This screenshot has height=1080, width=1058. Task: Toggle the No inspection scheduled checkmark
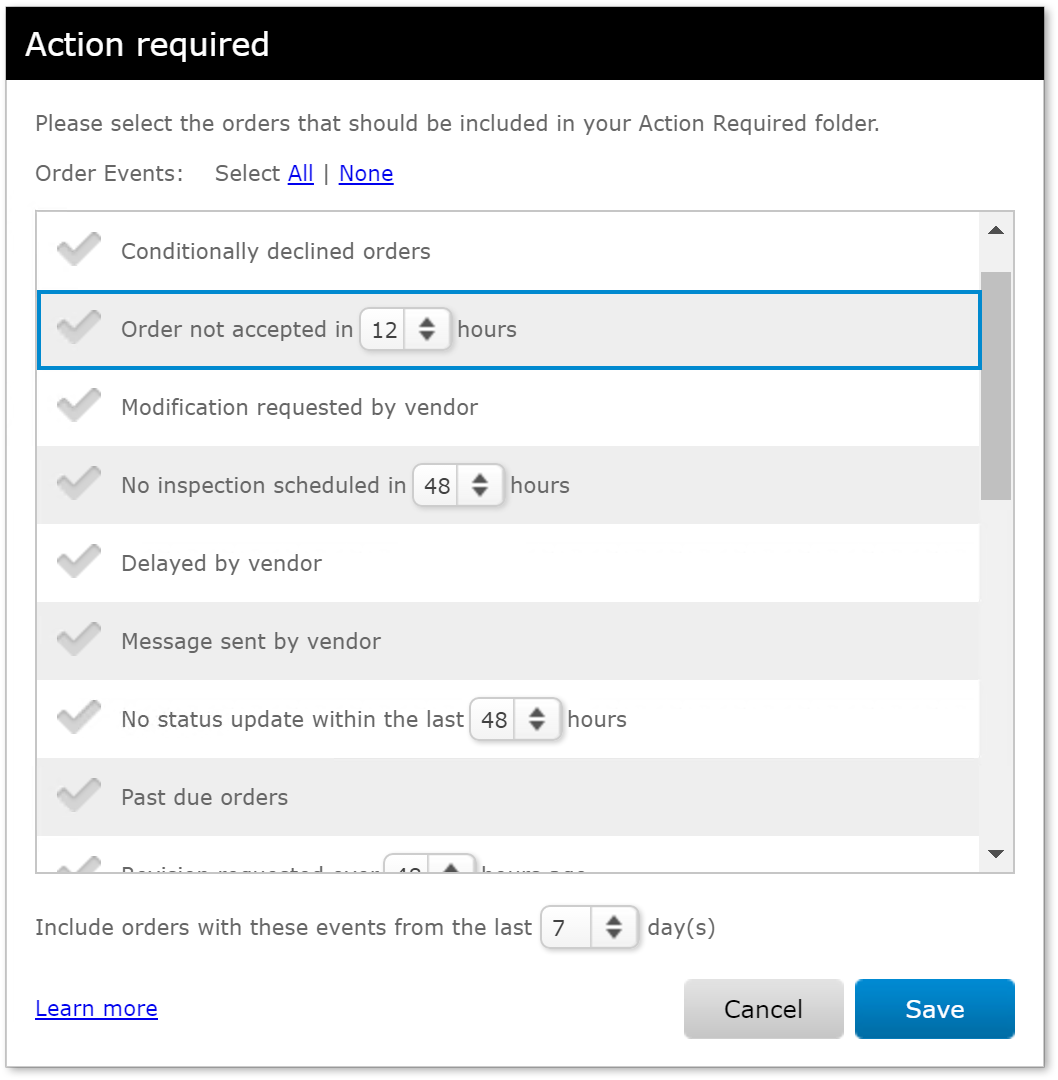79,483
